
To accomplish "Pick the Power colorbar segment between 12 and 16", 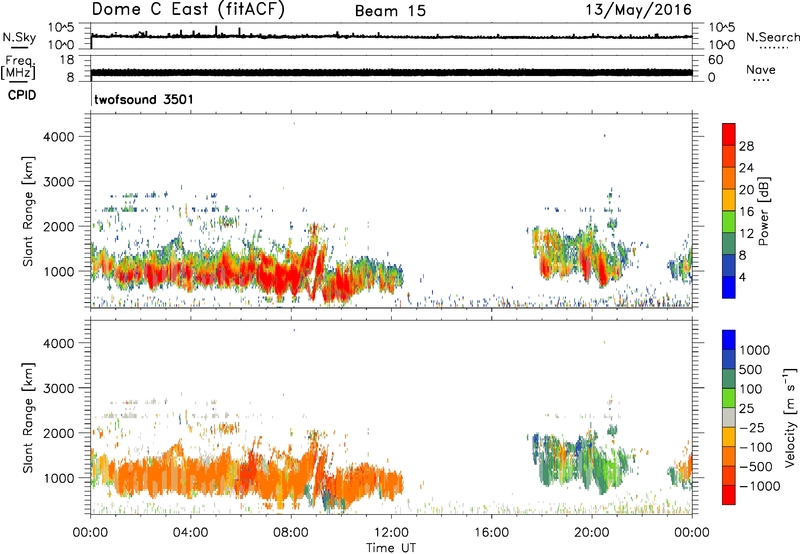I will tap(729, 222).
